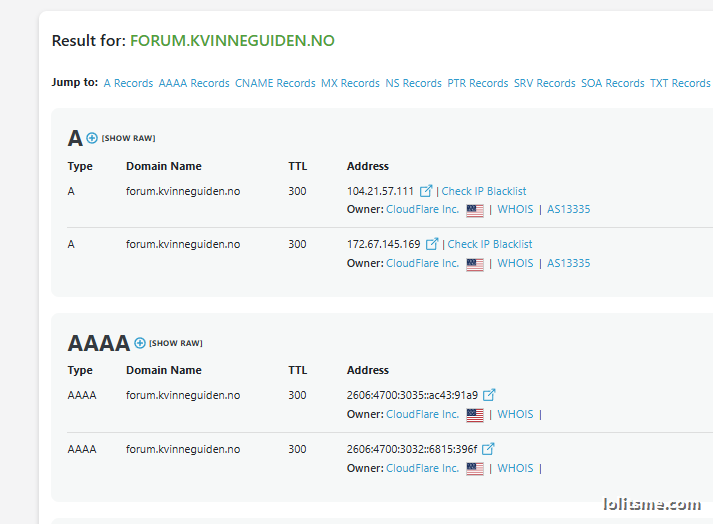The height and width of the screenshot is (524, 713).
Task: Open external link icon next to 104.21.57.111
Action: coord(426,191)
